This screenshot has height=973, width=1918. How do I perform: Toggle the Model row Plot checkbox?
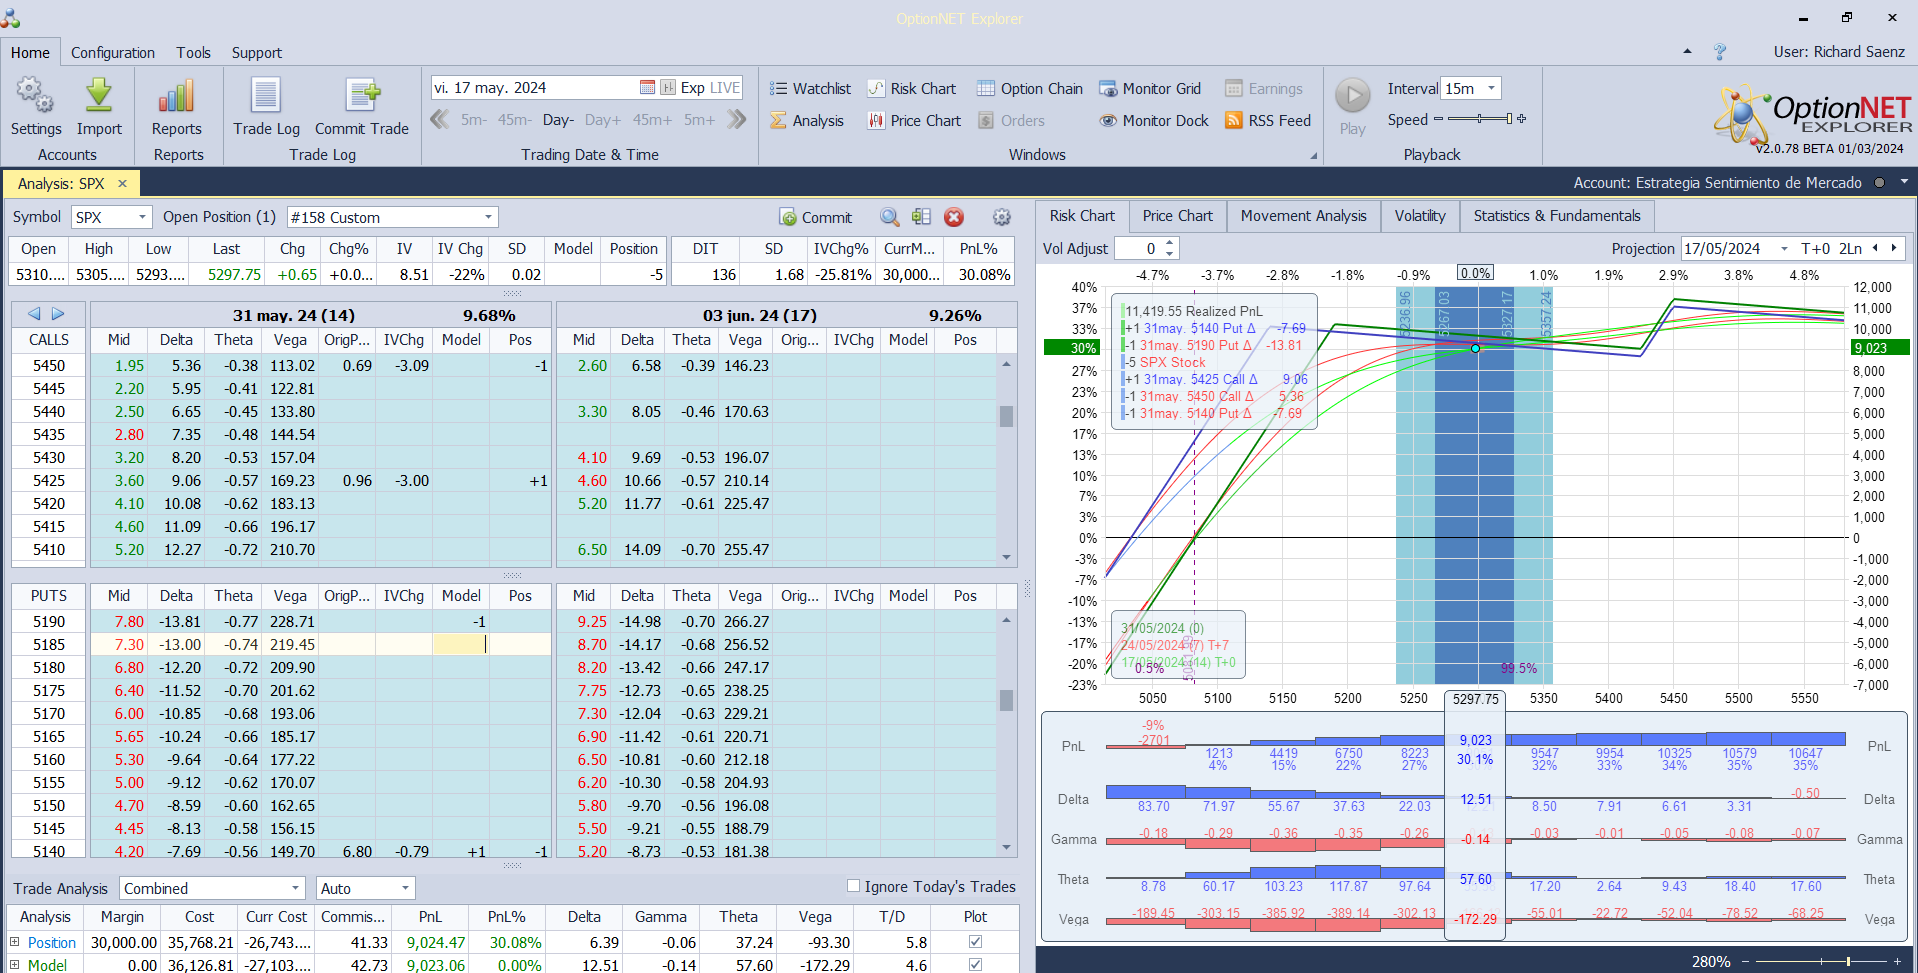975,965
